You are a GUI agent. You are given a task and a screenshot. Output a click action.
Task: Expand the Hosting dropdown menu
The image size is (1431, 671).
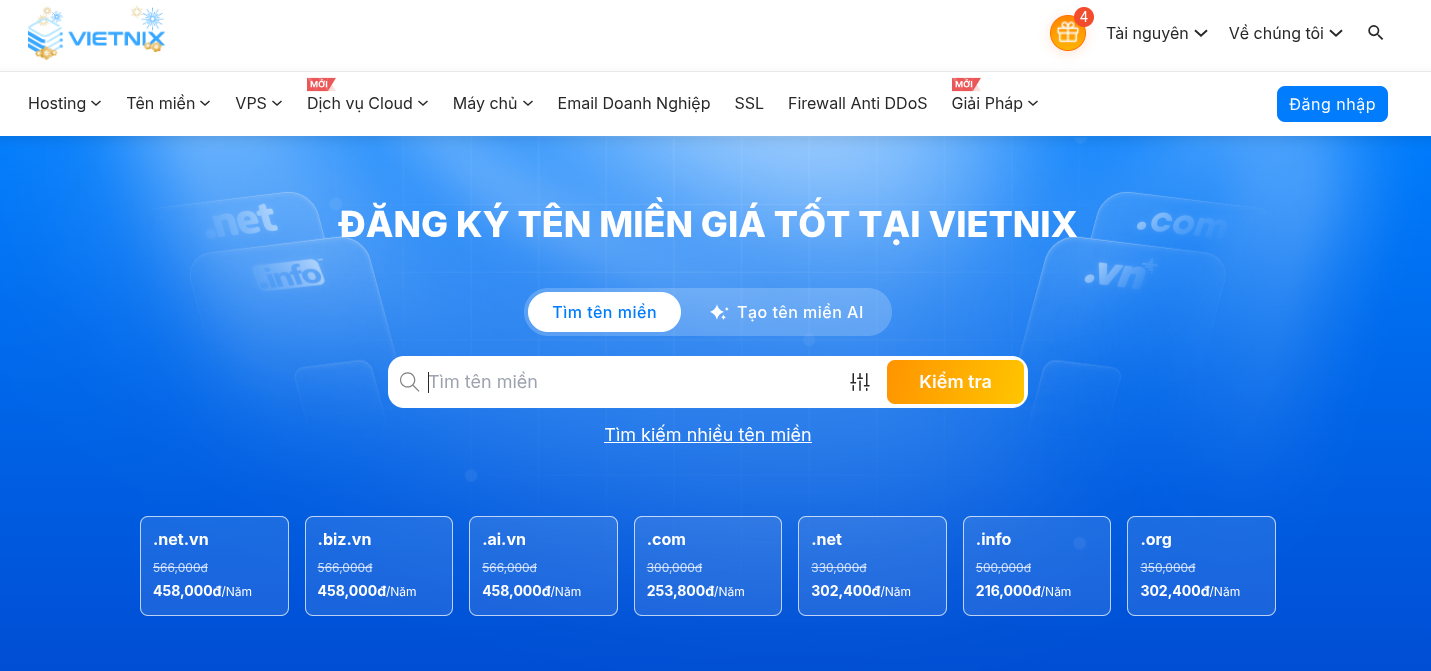pyautogui.click(x=63, y=103)
